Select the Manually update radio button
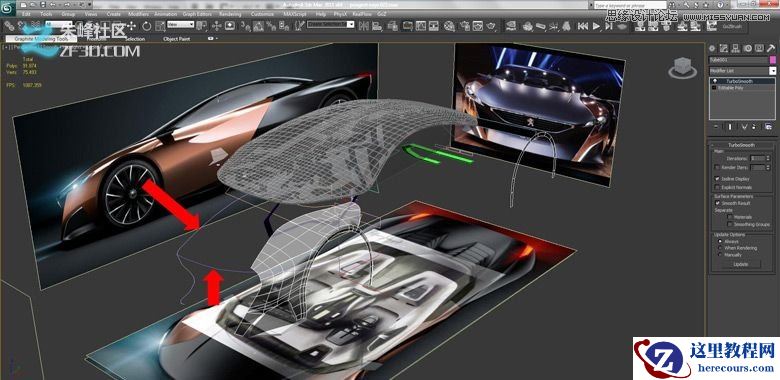780x380 pixels. tap(720, 255)
